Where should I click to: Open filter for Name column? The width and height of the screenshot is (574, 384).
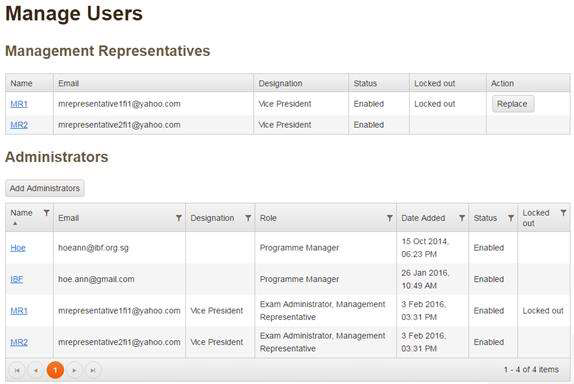pyautogui.click(x=46, y=213)
